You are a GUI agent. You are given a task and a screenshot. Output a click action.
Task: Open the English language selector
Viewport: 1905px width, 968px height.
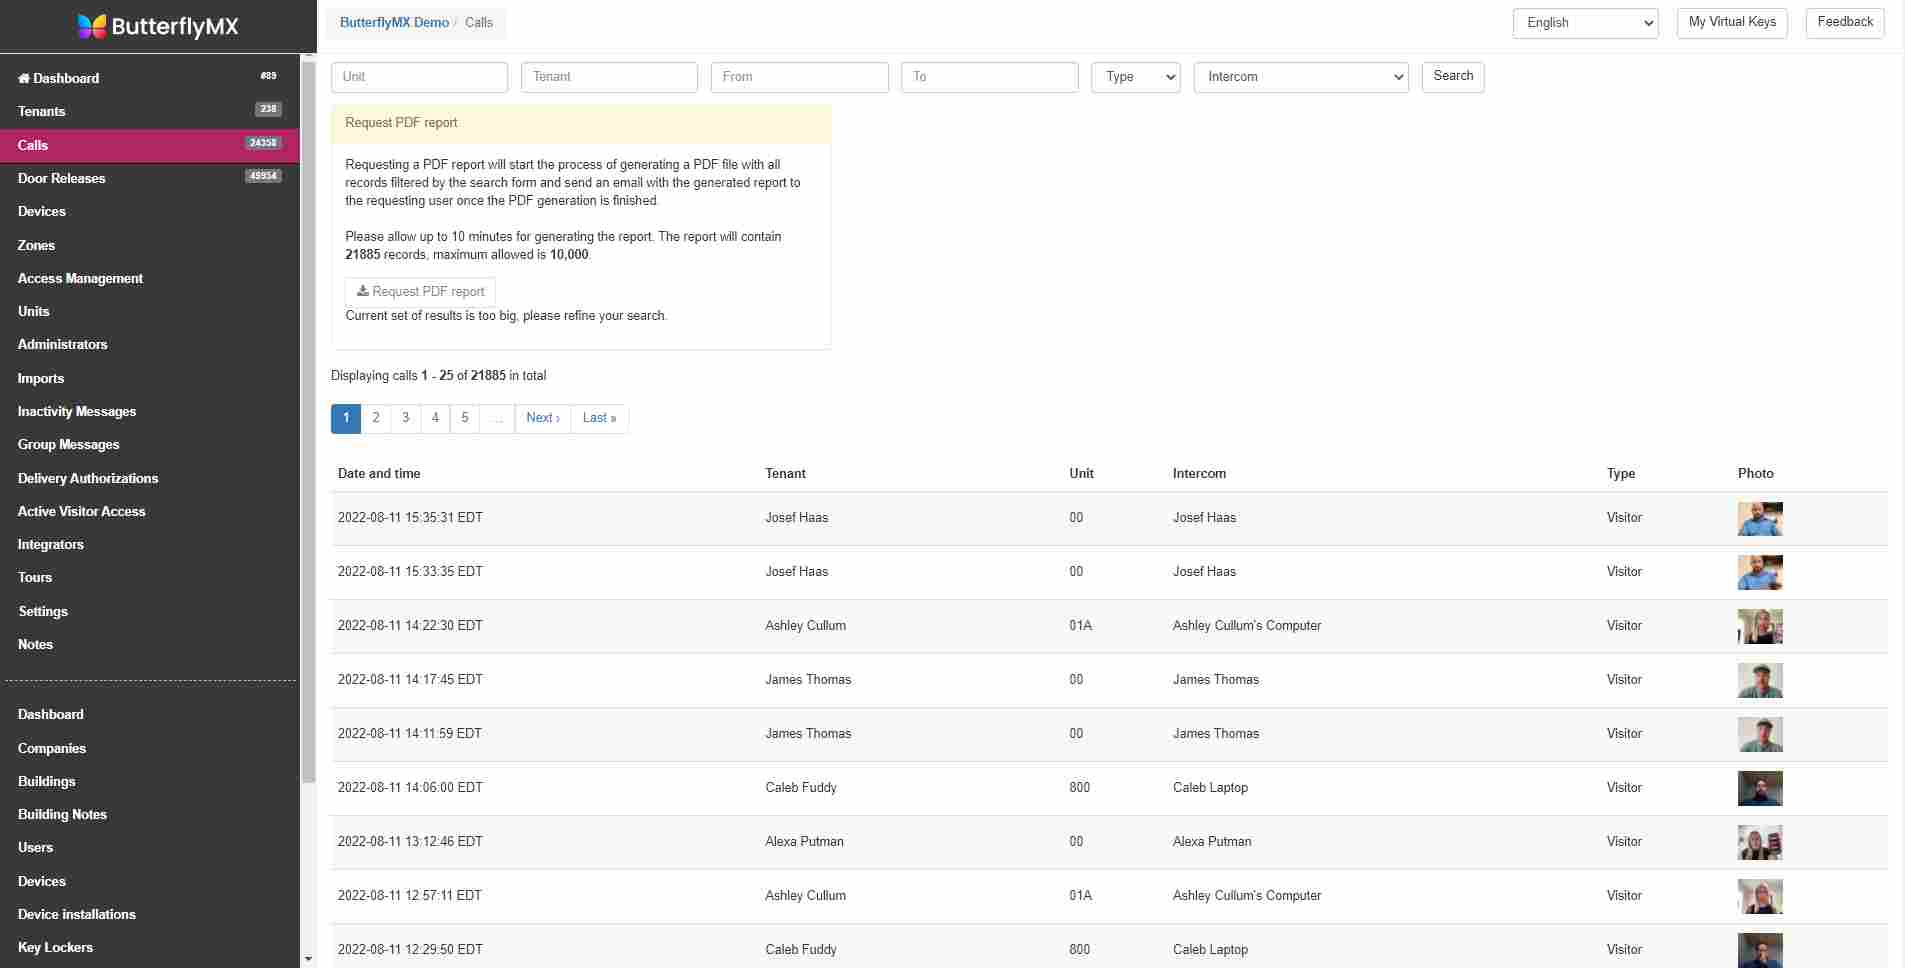click(1583, 22)
